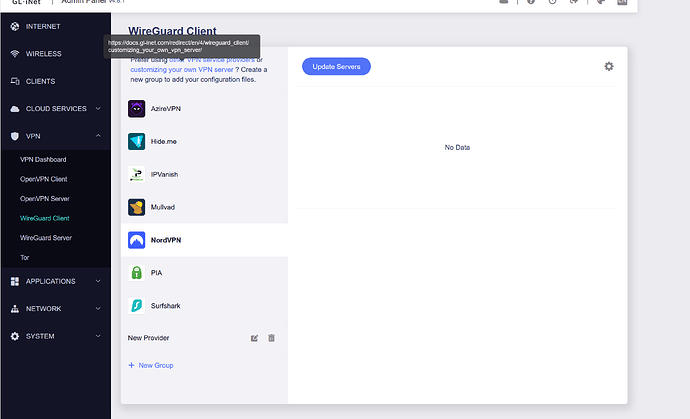Expand the Network sidebar section
The height and width of the screenshot is (419, 690).
tap(56, 309)
